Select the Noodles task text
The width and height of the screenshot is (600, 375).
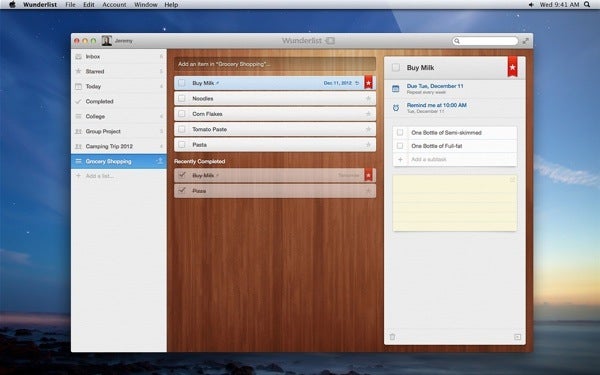point(202,98)
